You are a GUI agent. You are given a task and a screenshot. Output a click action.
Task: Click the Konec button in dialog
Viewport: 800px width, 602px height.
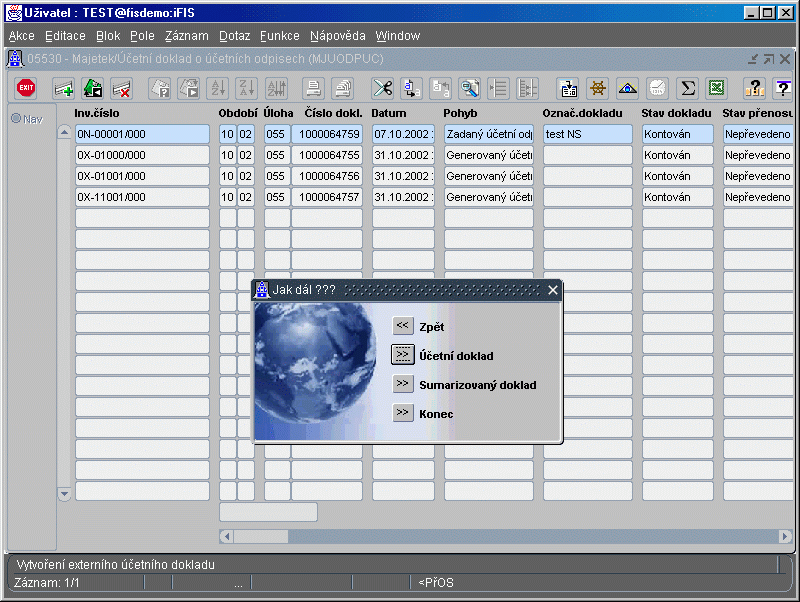click(x=403, y=413)
